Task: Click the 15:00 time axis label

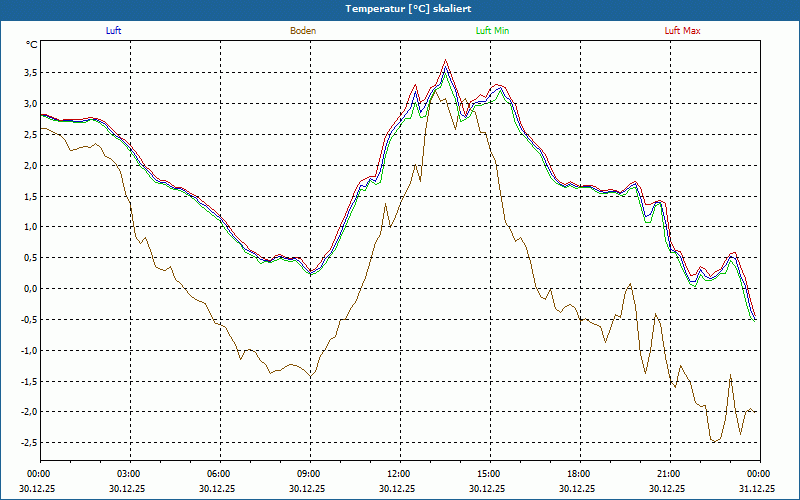Action: [488, 474]
